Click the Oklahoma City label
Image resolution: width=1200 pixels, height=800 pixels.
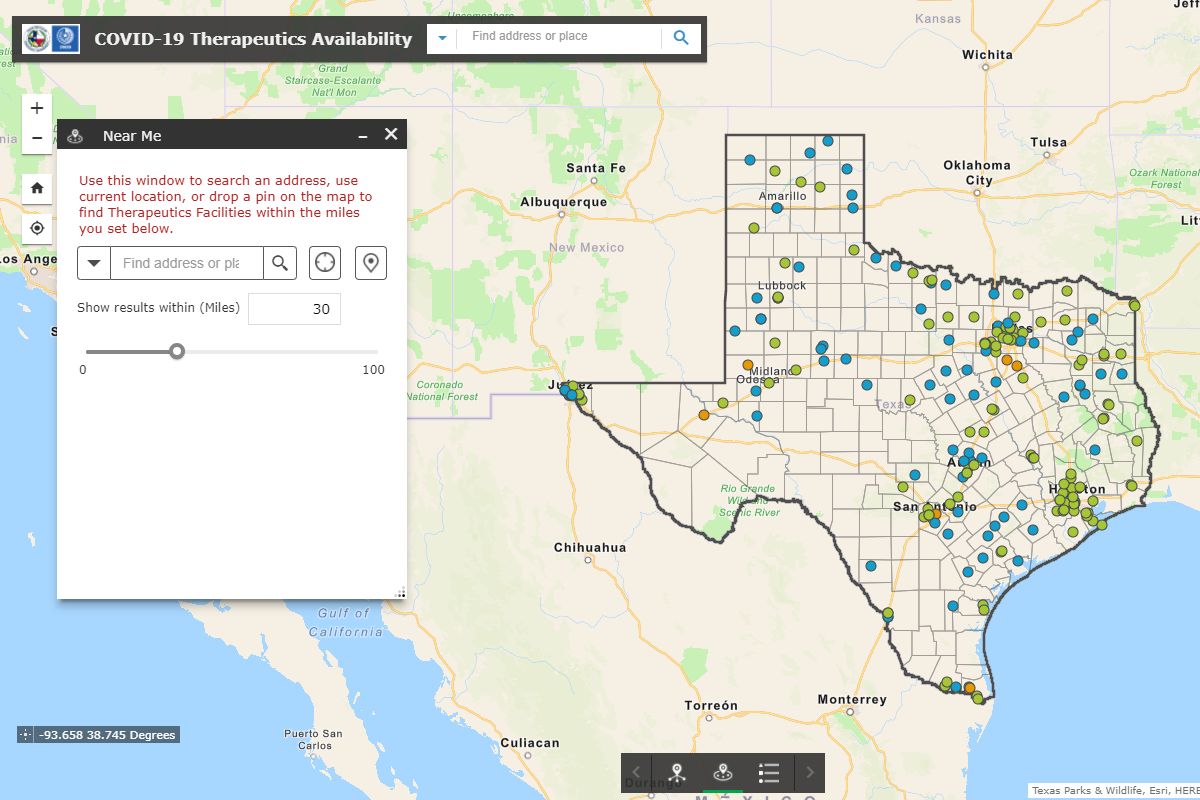(x=977, y=172)
